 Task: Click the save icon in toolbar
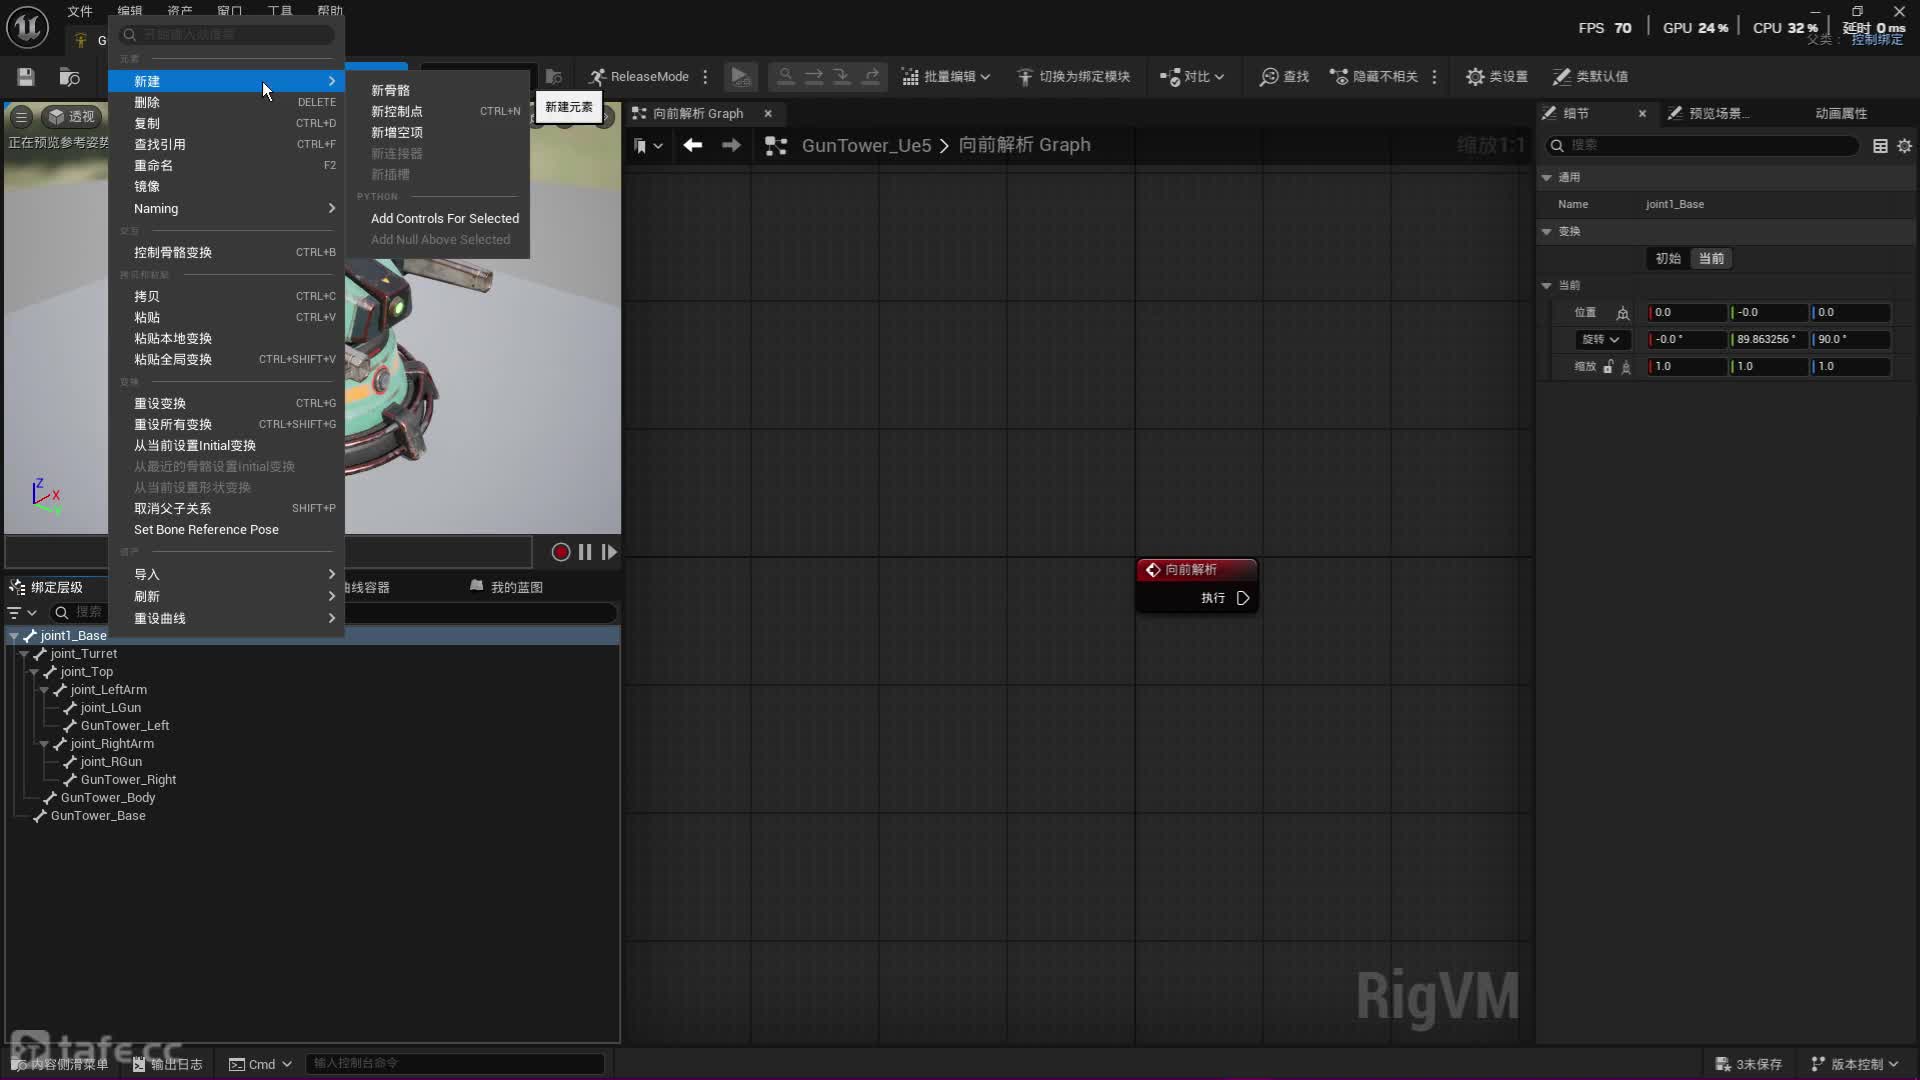tap(26, 77)
